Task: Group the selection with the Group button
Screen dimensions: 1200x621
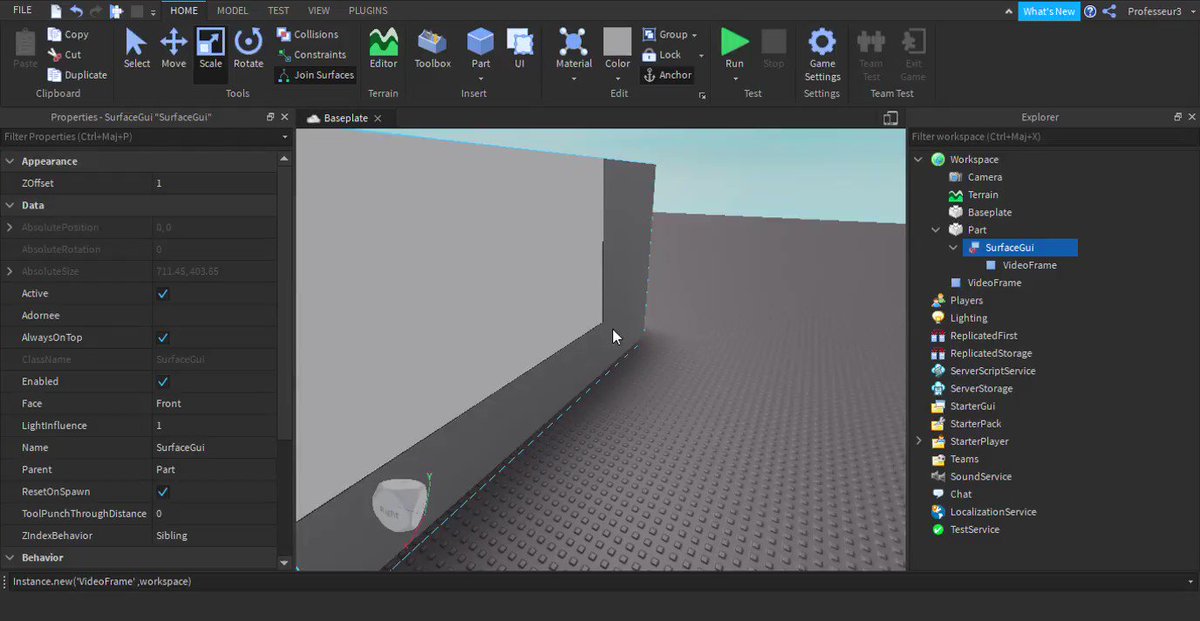Action: [665, 35]
